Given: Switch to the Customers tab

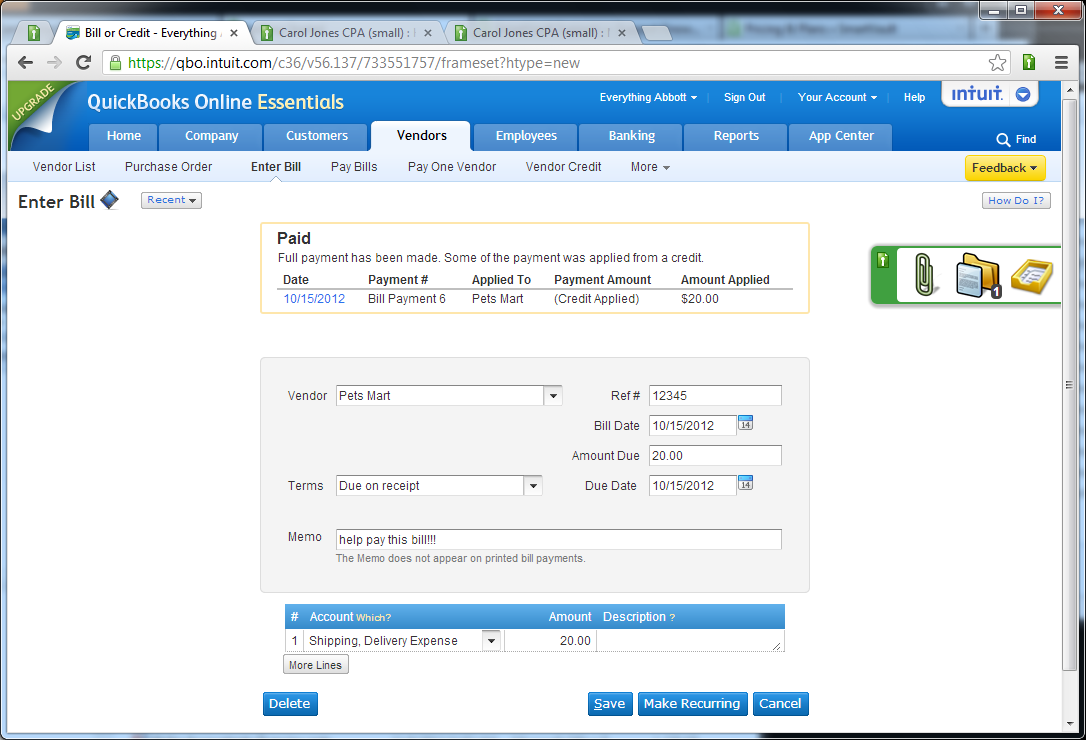Looking at the screenshot, I should 317,136.
